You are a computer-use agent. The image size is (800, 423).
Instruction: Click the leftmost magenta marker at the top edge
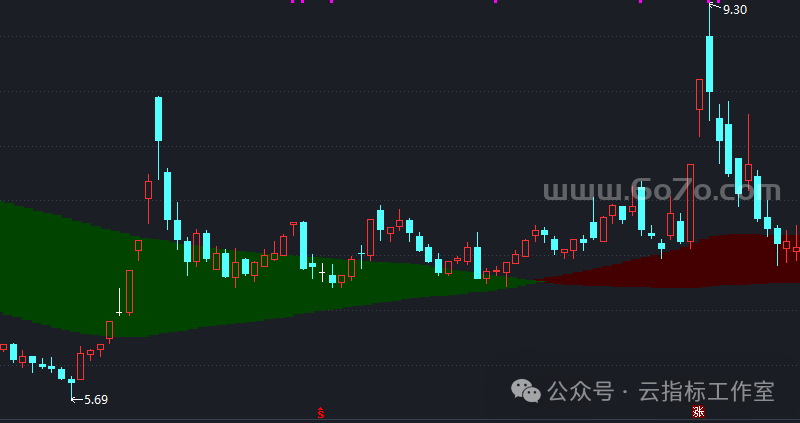coord(292,2)
